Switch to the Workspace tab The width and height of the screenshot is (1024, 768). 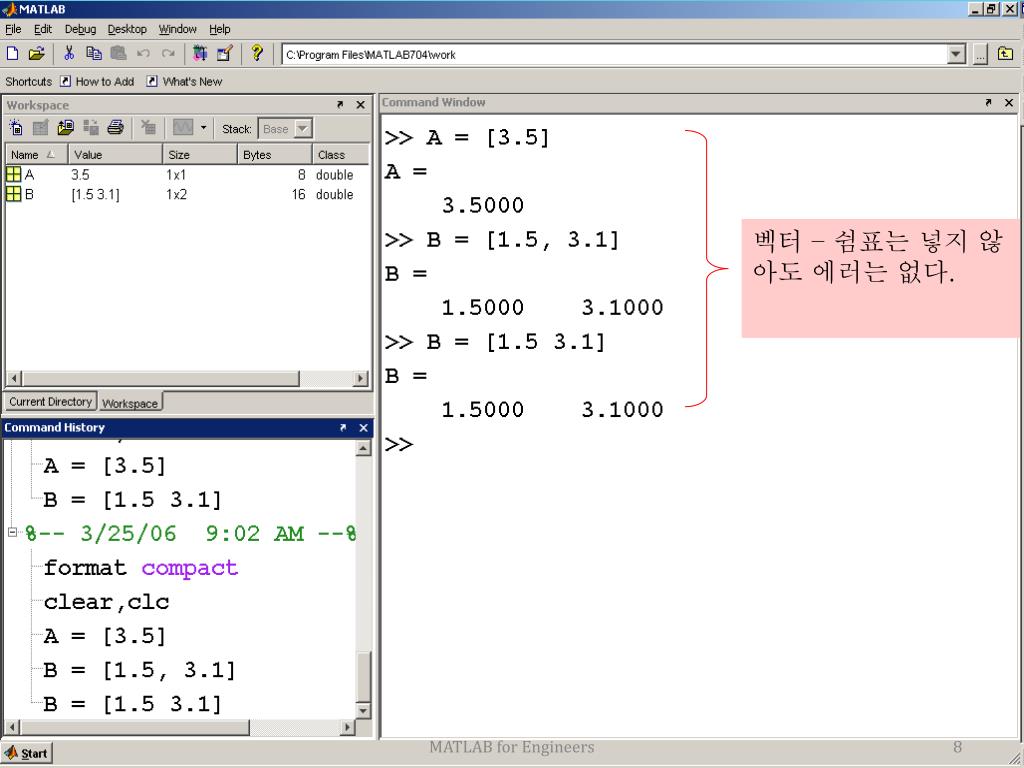pos(130,404)
